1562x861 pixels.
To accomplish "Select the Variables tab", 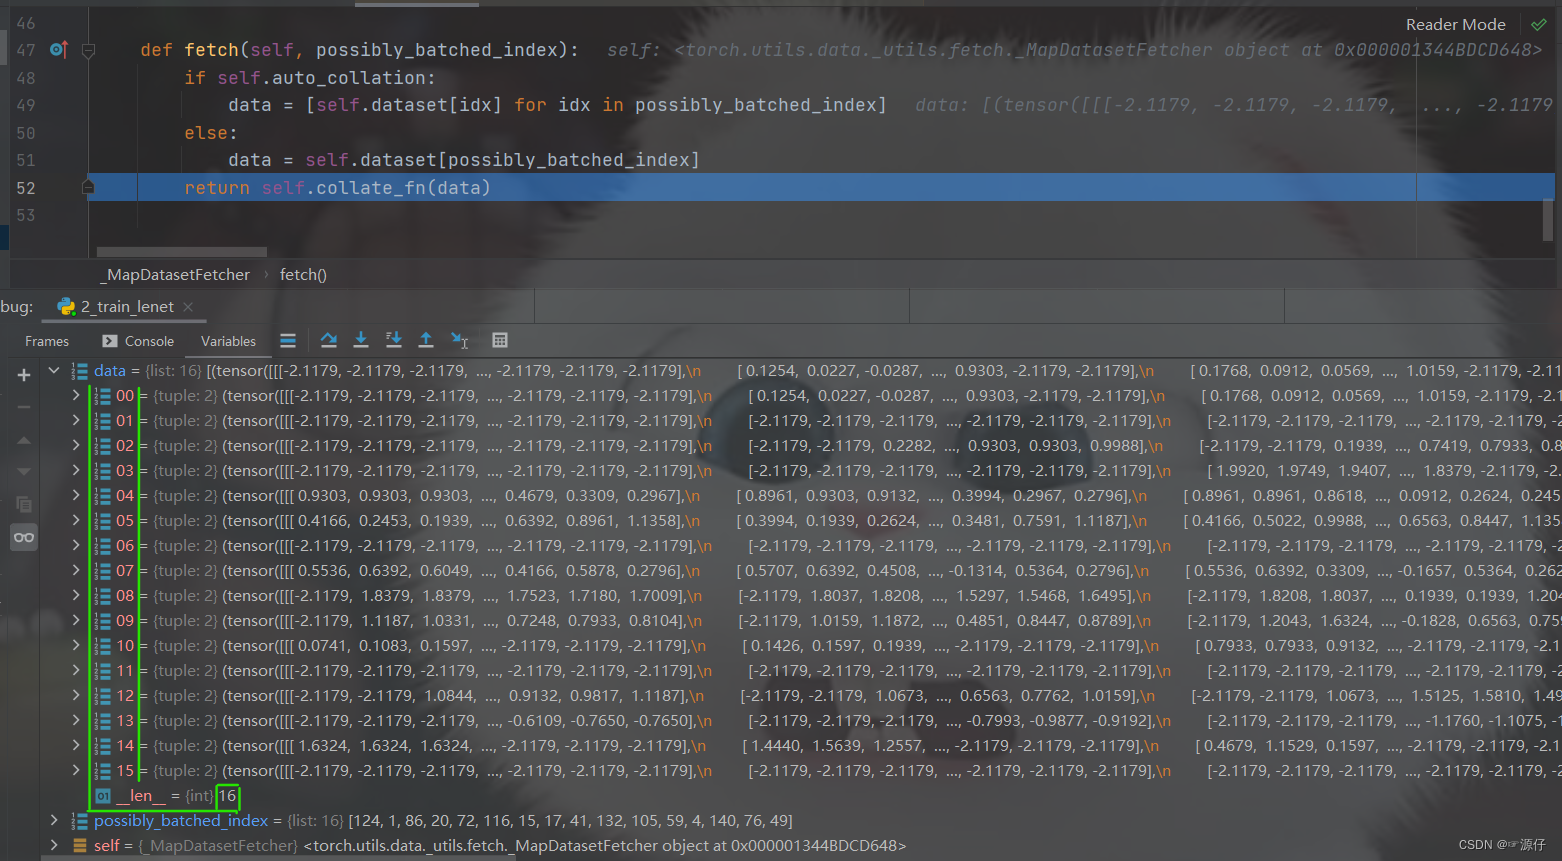I will point(228,341).
